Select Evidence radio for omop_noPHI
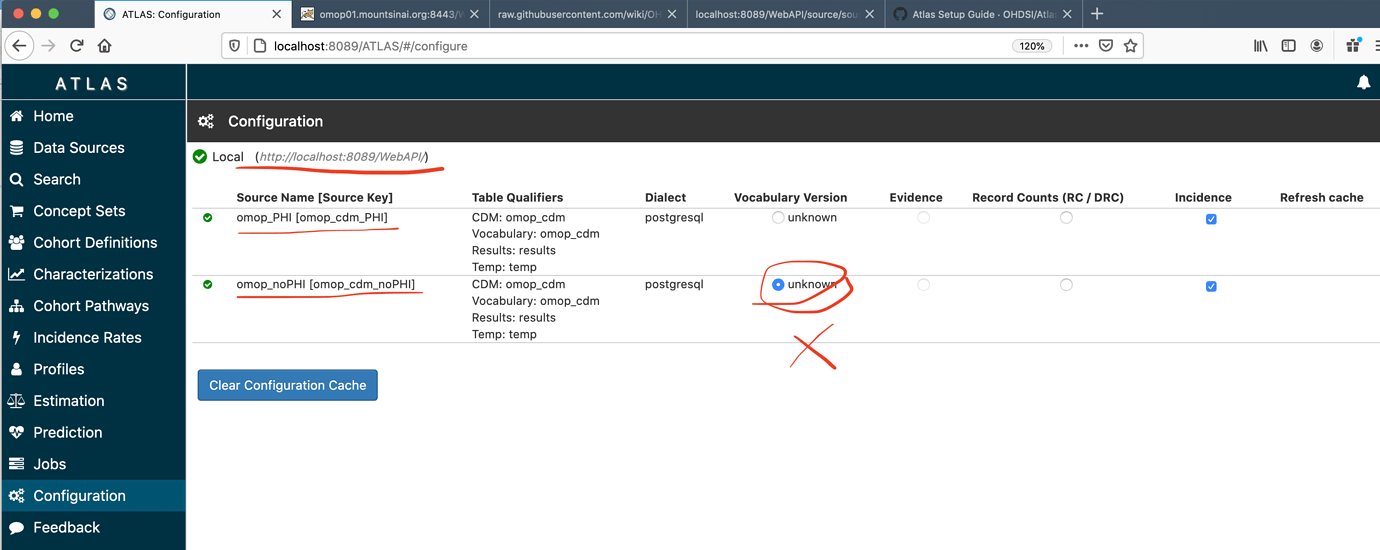The image size is (1380, 550). [923, 285]
